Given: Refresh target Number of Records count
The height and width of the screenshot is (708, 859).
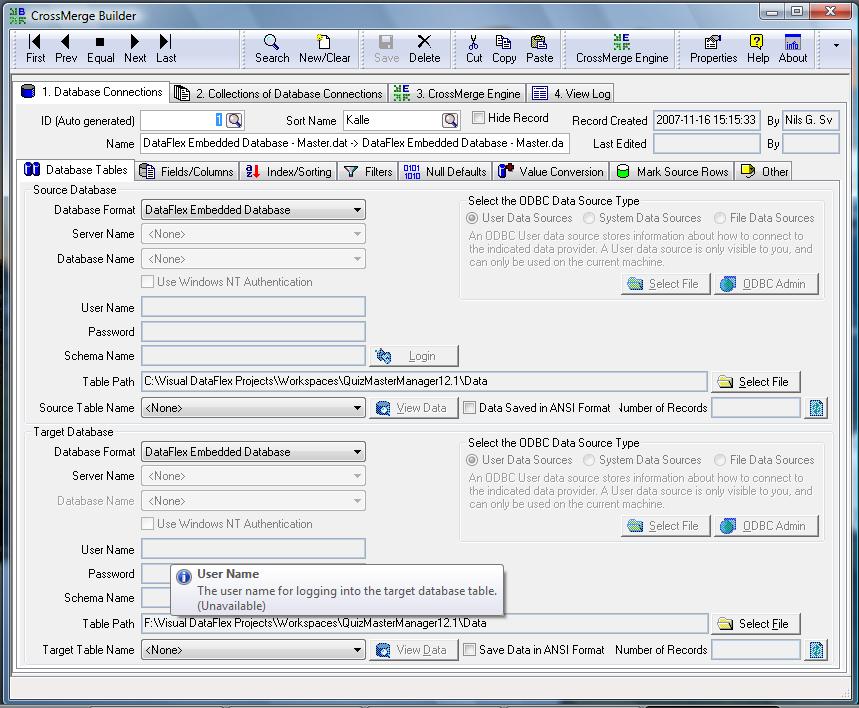Looking at the screenshot, I should pos(816,650).
